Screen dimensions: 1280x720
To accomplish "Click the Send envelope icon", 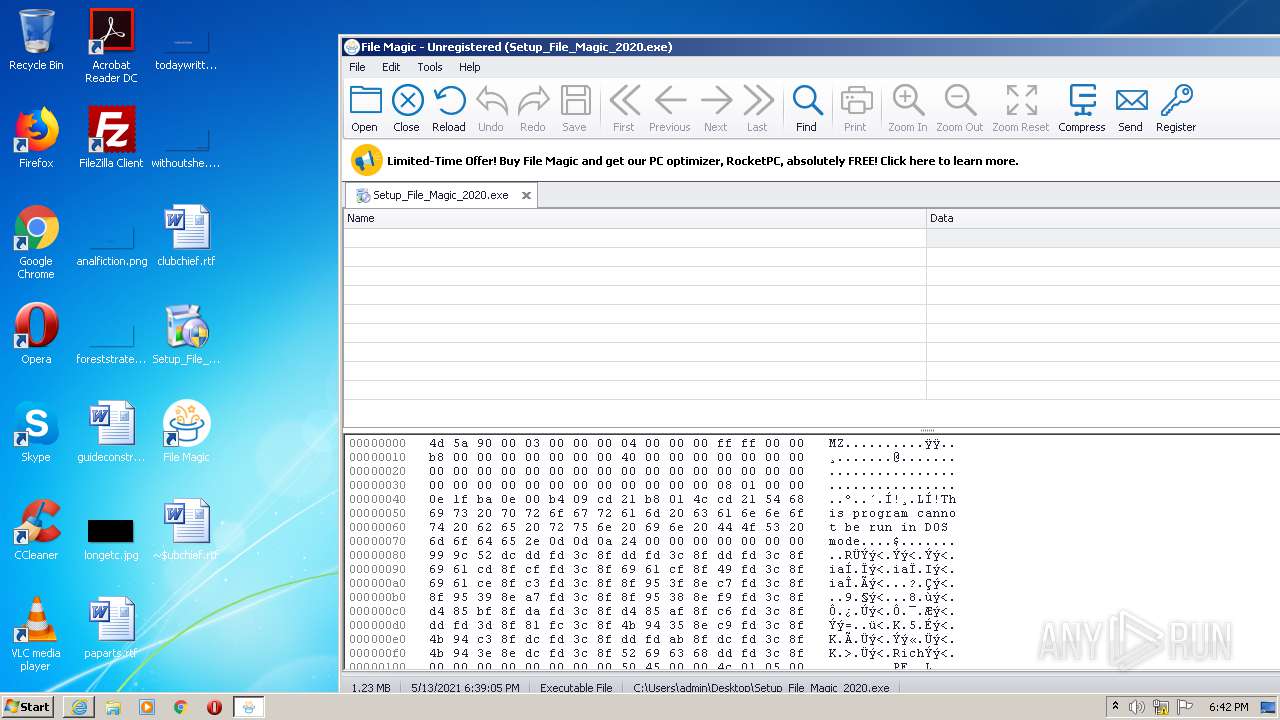I will [x=1131, y=108].
